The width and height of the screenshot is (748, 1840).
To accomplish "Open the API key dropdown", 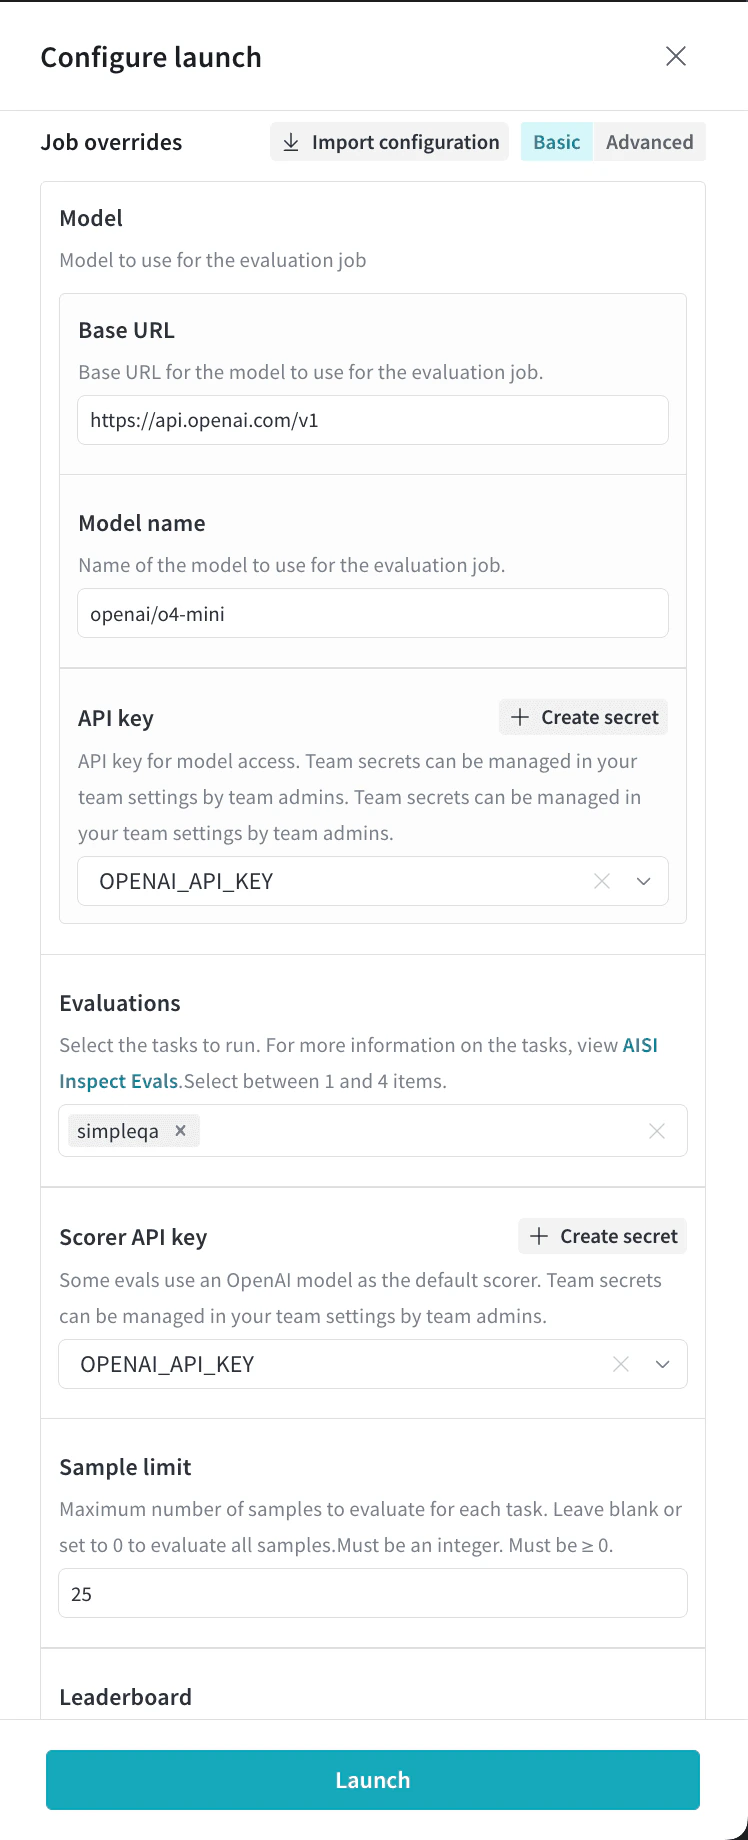I will pyautogui.click(x=643, y=881).
